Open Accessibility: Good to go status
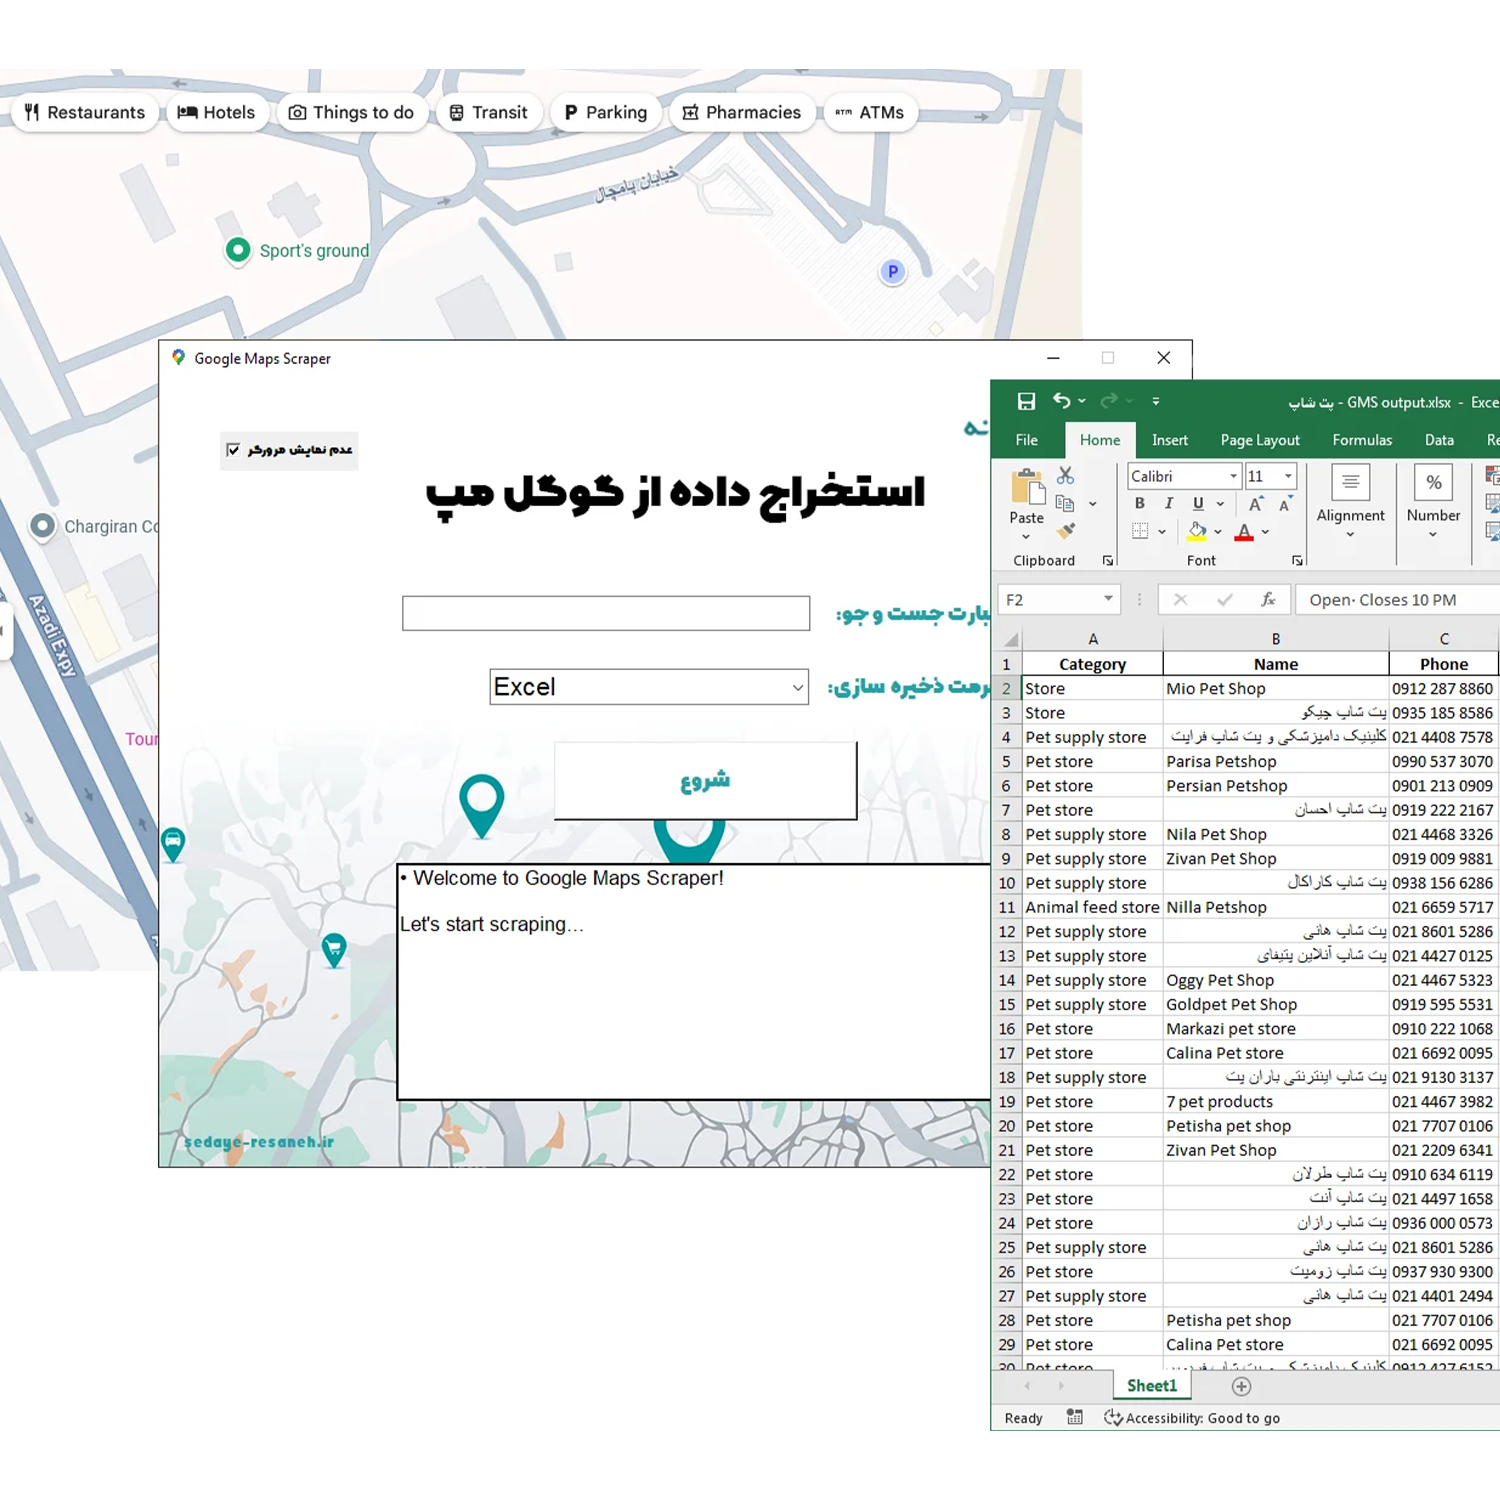1500x1500 pixels. point(1192,1418)
